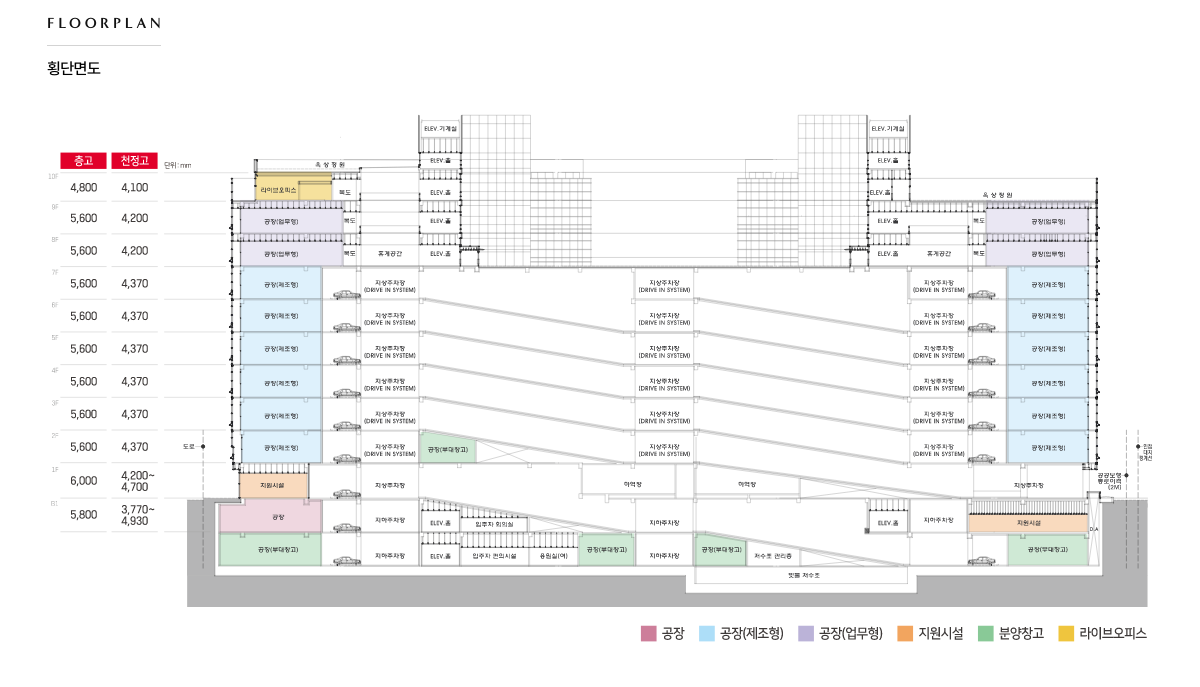Click the green 분양창고 legend swatch
Screen dimensions: 1200x687
coord(985,633)
